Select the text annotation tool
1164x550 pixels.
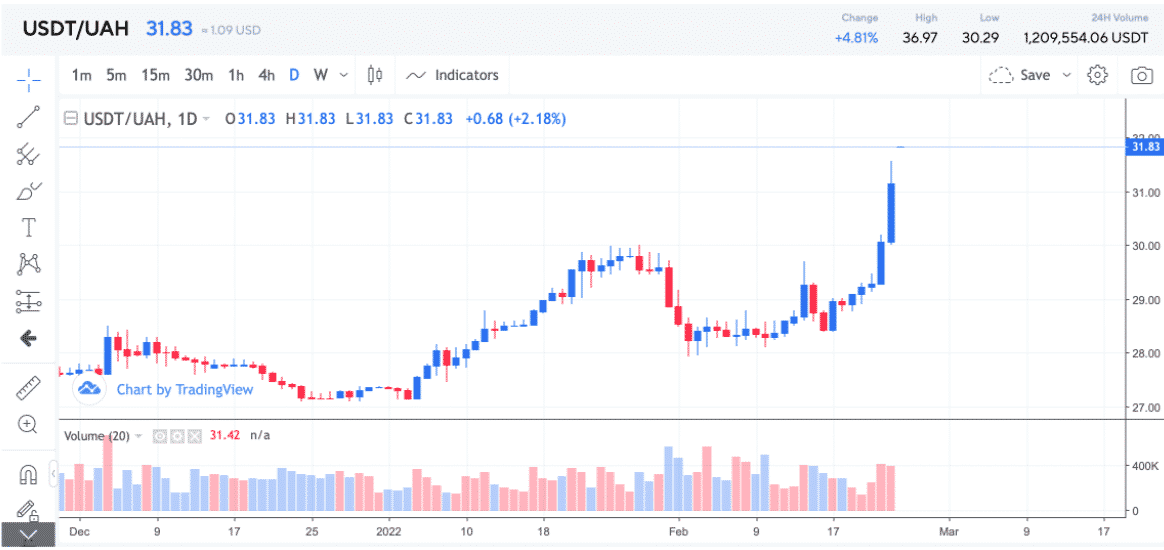(28, 227)
